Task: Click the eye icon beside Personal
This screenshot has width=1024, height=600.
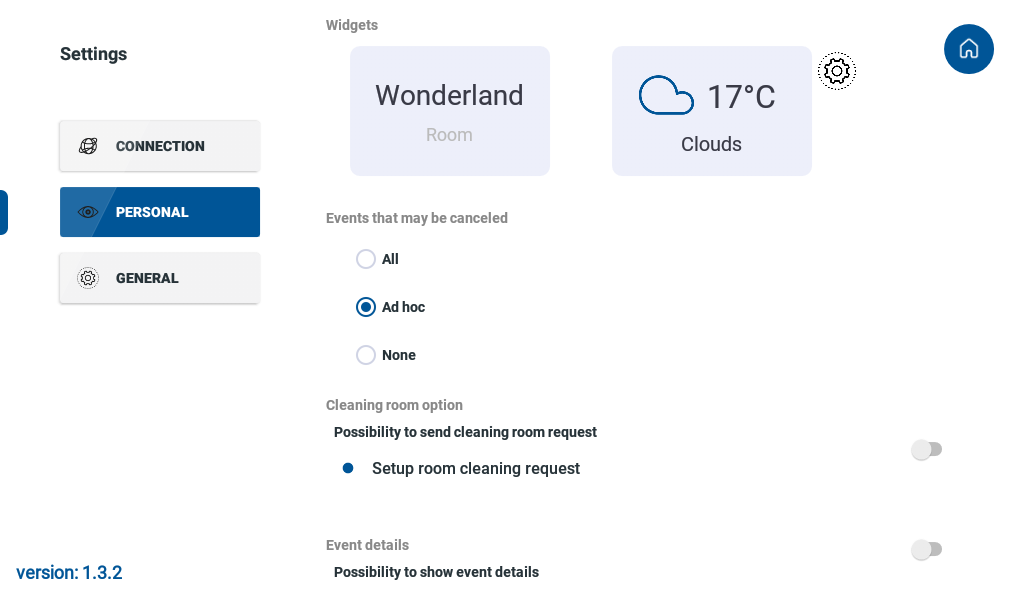Action: click(88, 212)
